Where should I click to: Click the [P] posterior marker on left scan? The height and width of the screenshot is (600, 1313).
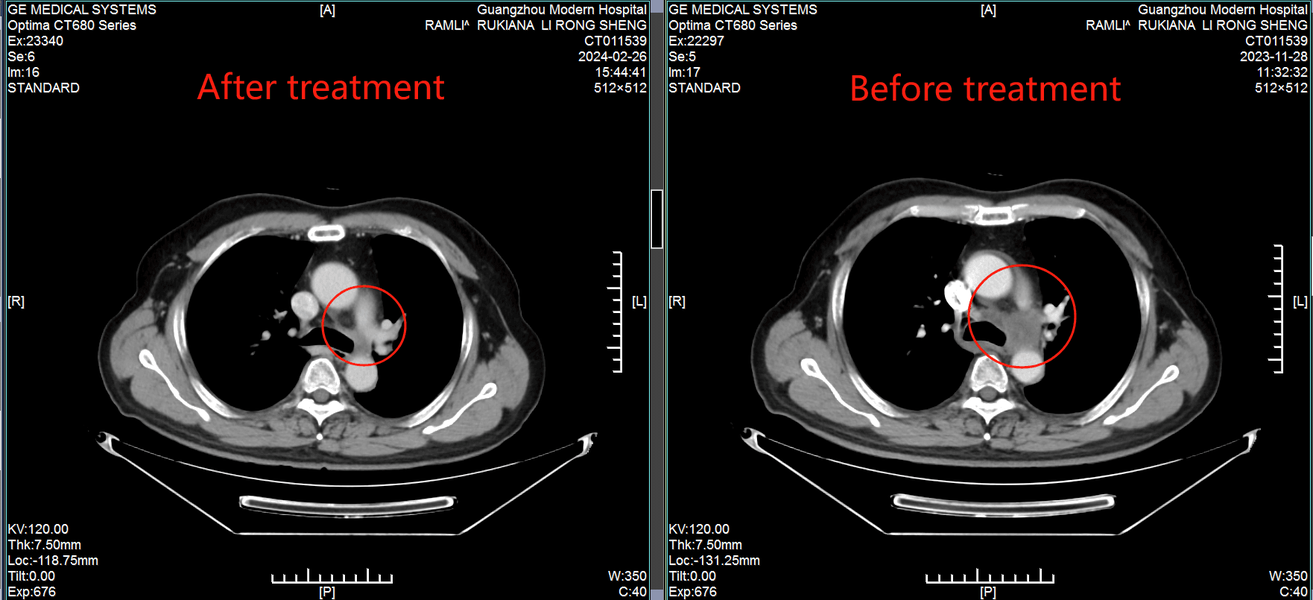pos(327,592)
